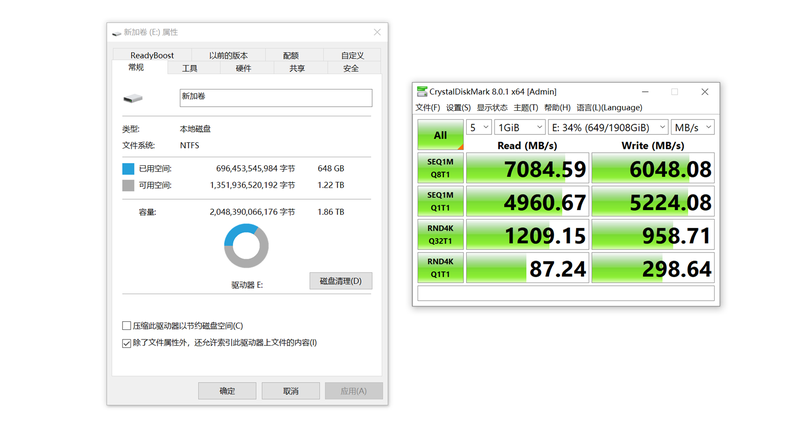Click the 确定 button

pos(227,391)
